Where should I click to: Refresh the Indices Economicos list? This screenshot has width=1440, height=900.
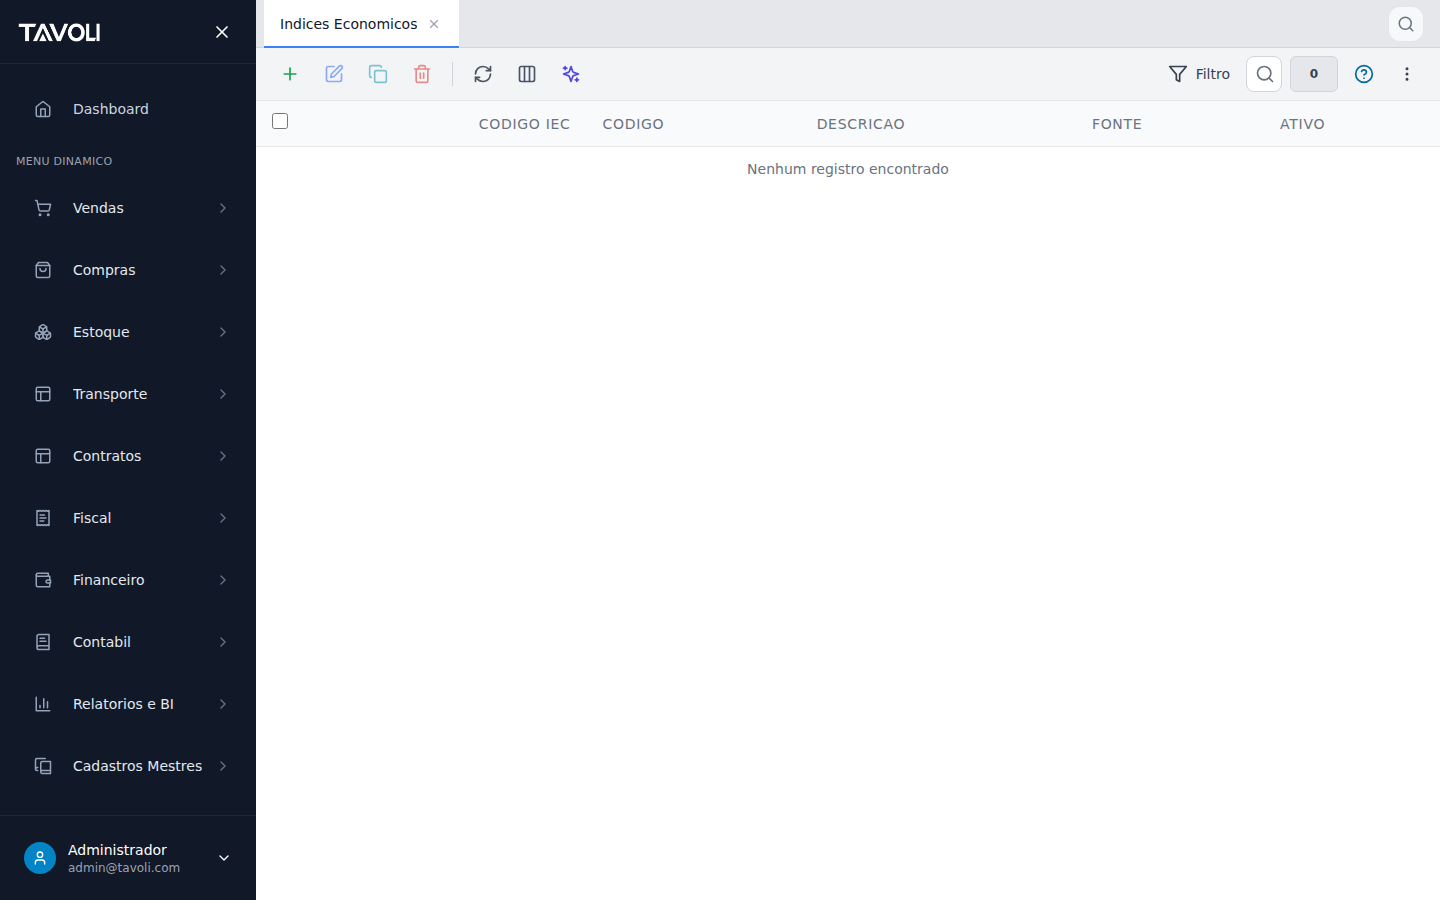tap(483, 74)
